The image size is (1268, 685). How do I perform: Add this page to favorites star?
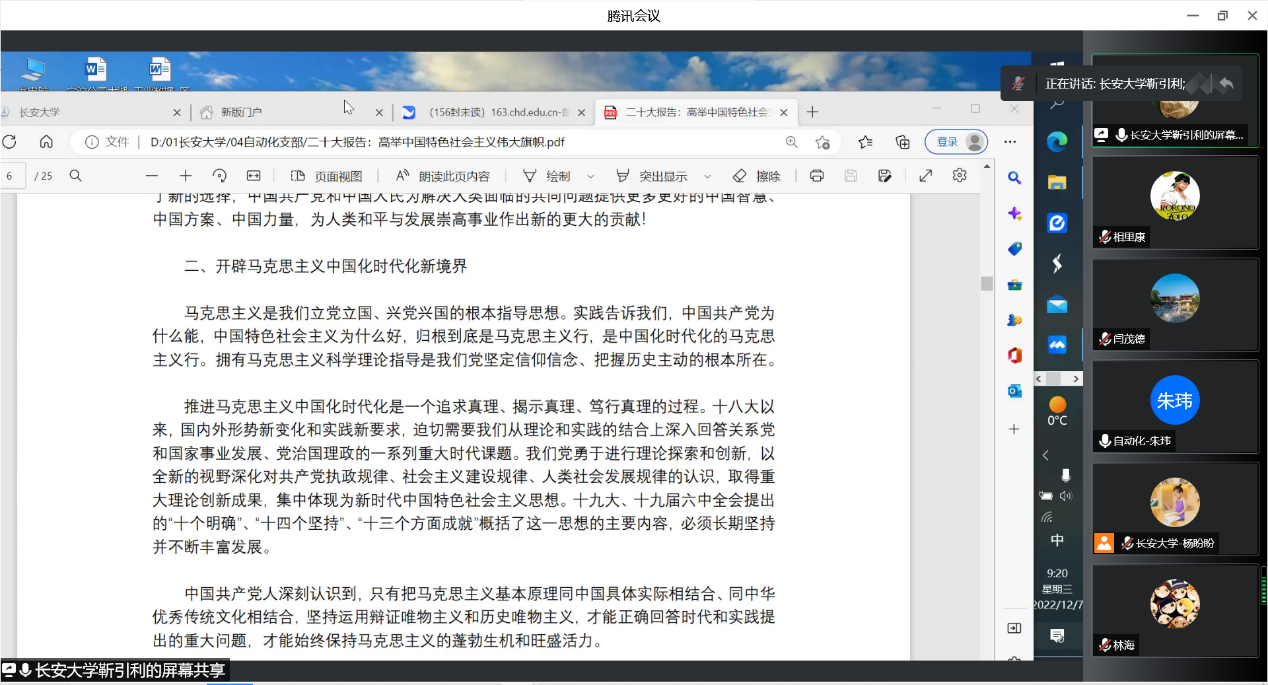coord(823,142)
